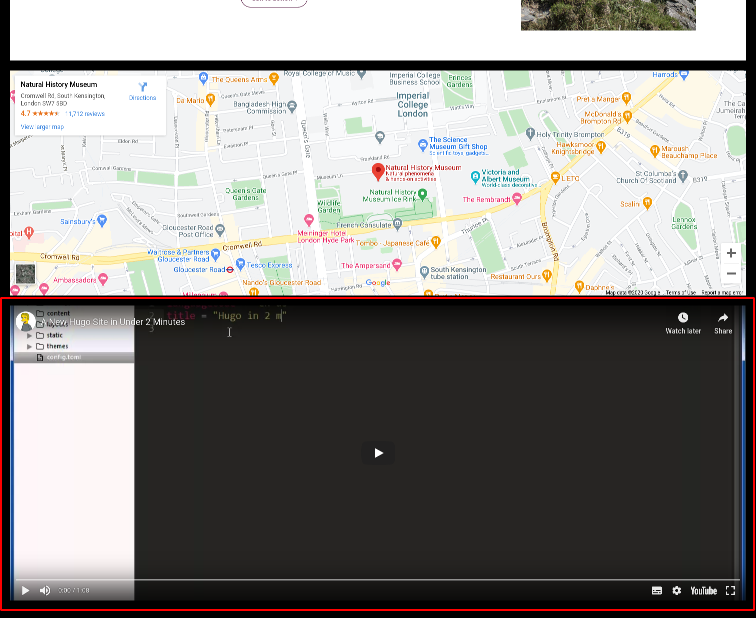Zoom in on the map with plus button
The width and height of the screenshot is (756, 618).
click(x=731, y=253)
